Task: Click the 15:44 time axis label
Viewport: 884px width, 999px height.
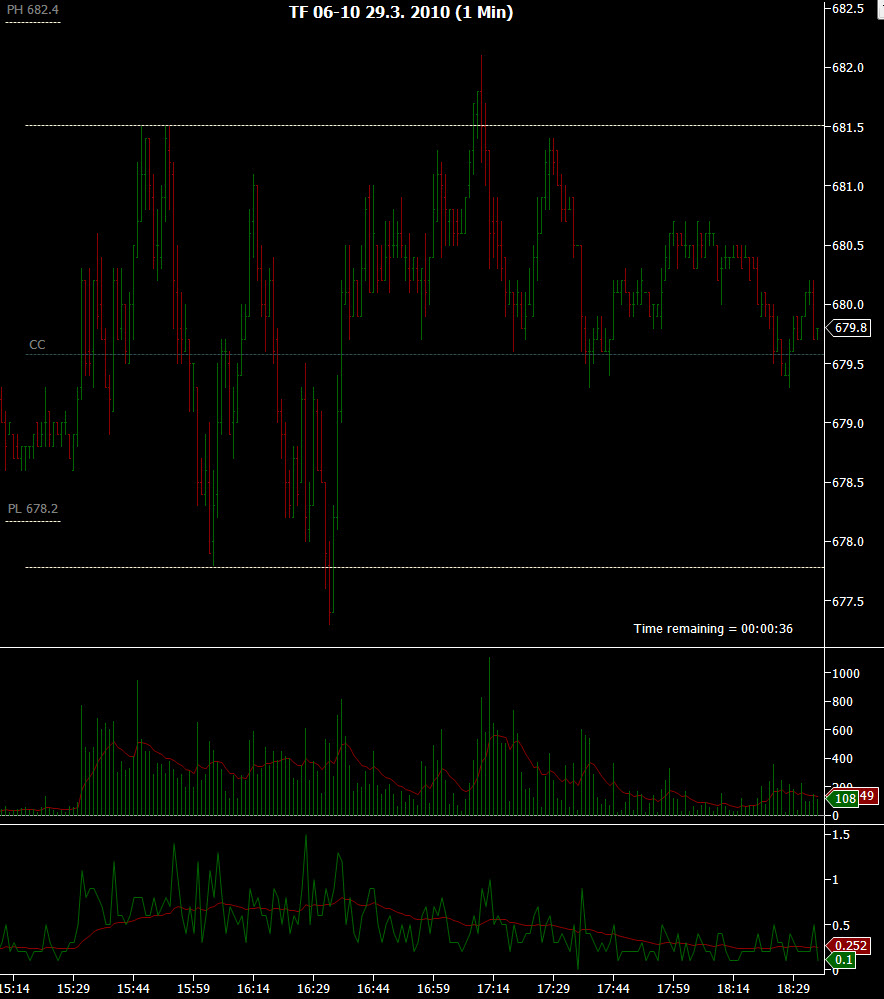Action: (x=133, y=989)
